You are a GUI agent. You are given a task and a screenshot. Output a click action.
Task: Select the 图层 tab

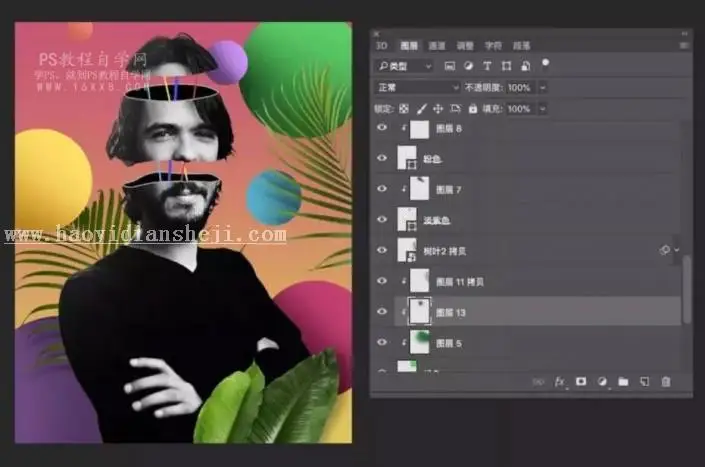pyautogui.click(x=409, y=45)
